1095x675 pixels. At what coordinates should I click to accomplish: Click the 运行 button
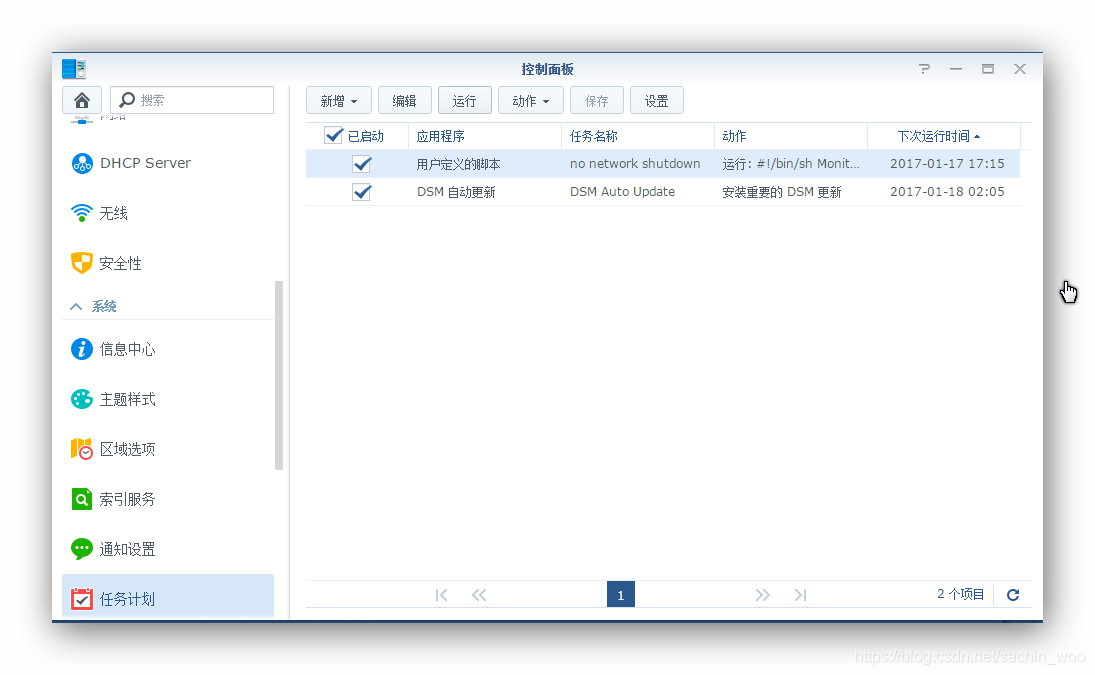tap(464, 101)
